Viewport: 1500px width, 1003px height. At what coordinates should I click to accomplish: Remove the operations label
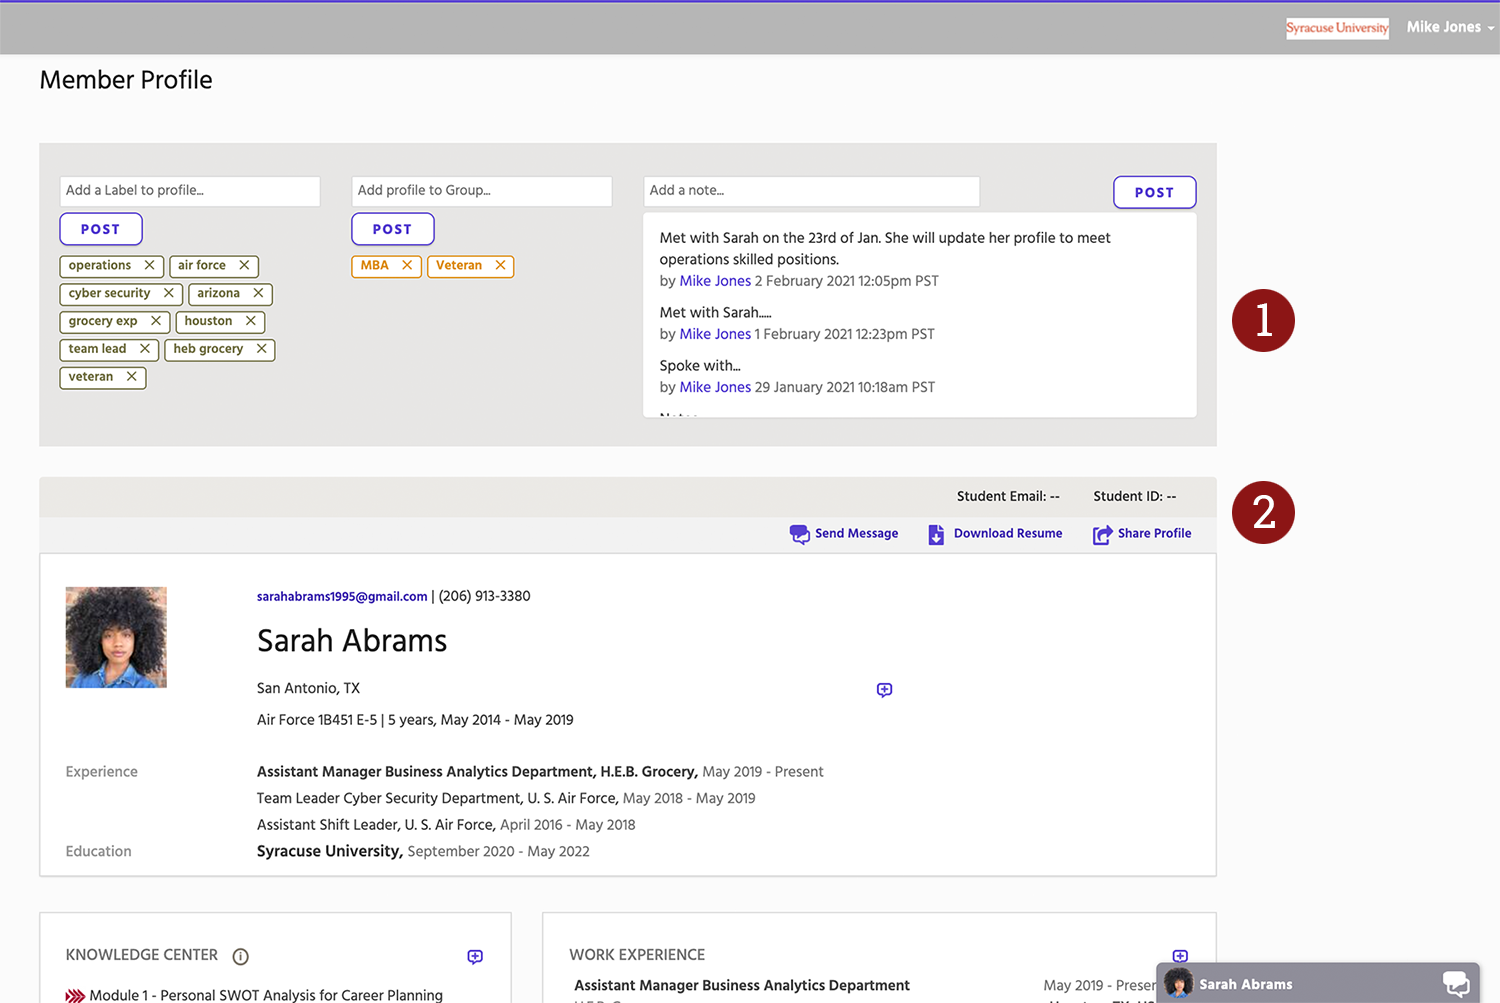[150, 265]
